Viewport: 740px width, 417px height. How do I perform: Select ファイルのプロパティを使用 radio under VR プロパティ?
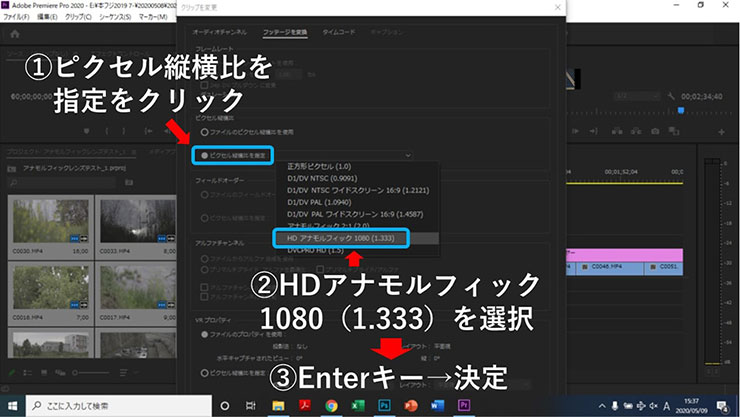click(204, 334)
